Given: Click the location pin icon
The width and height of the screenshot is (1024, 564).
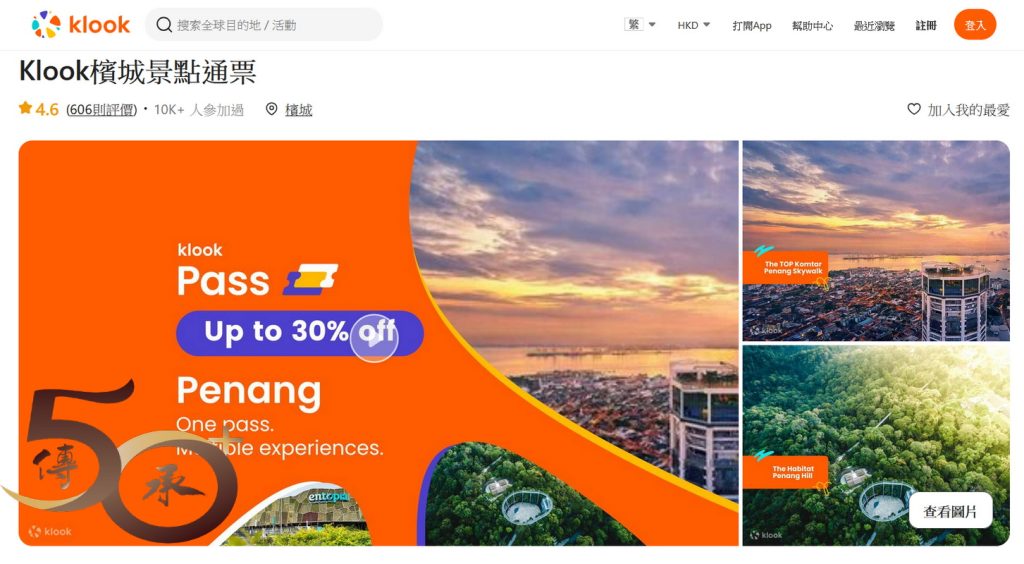Looking at the screenshot, I should click(x=272, y=109).
